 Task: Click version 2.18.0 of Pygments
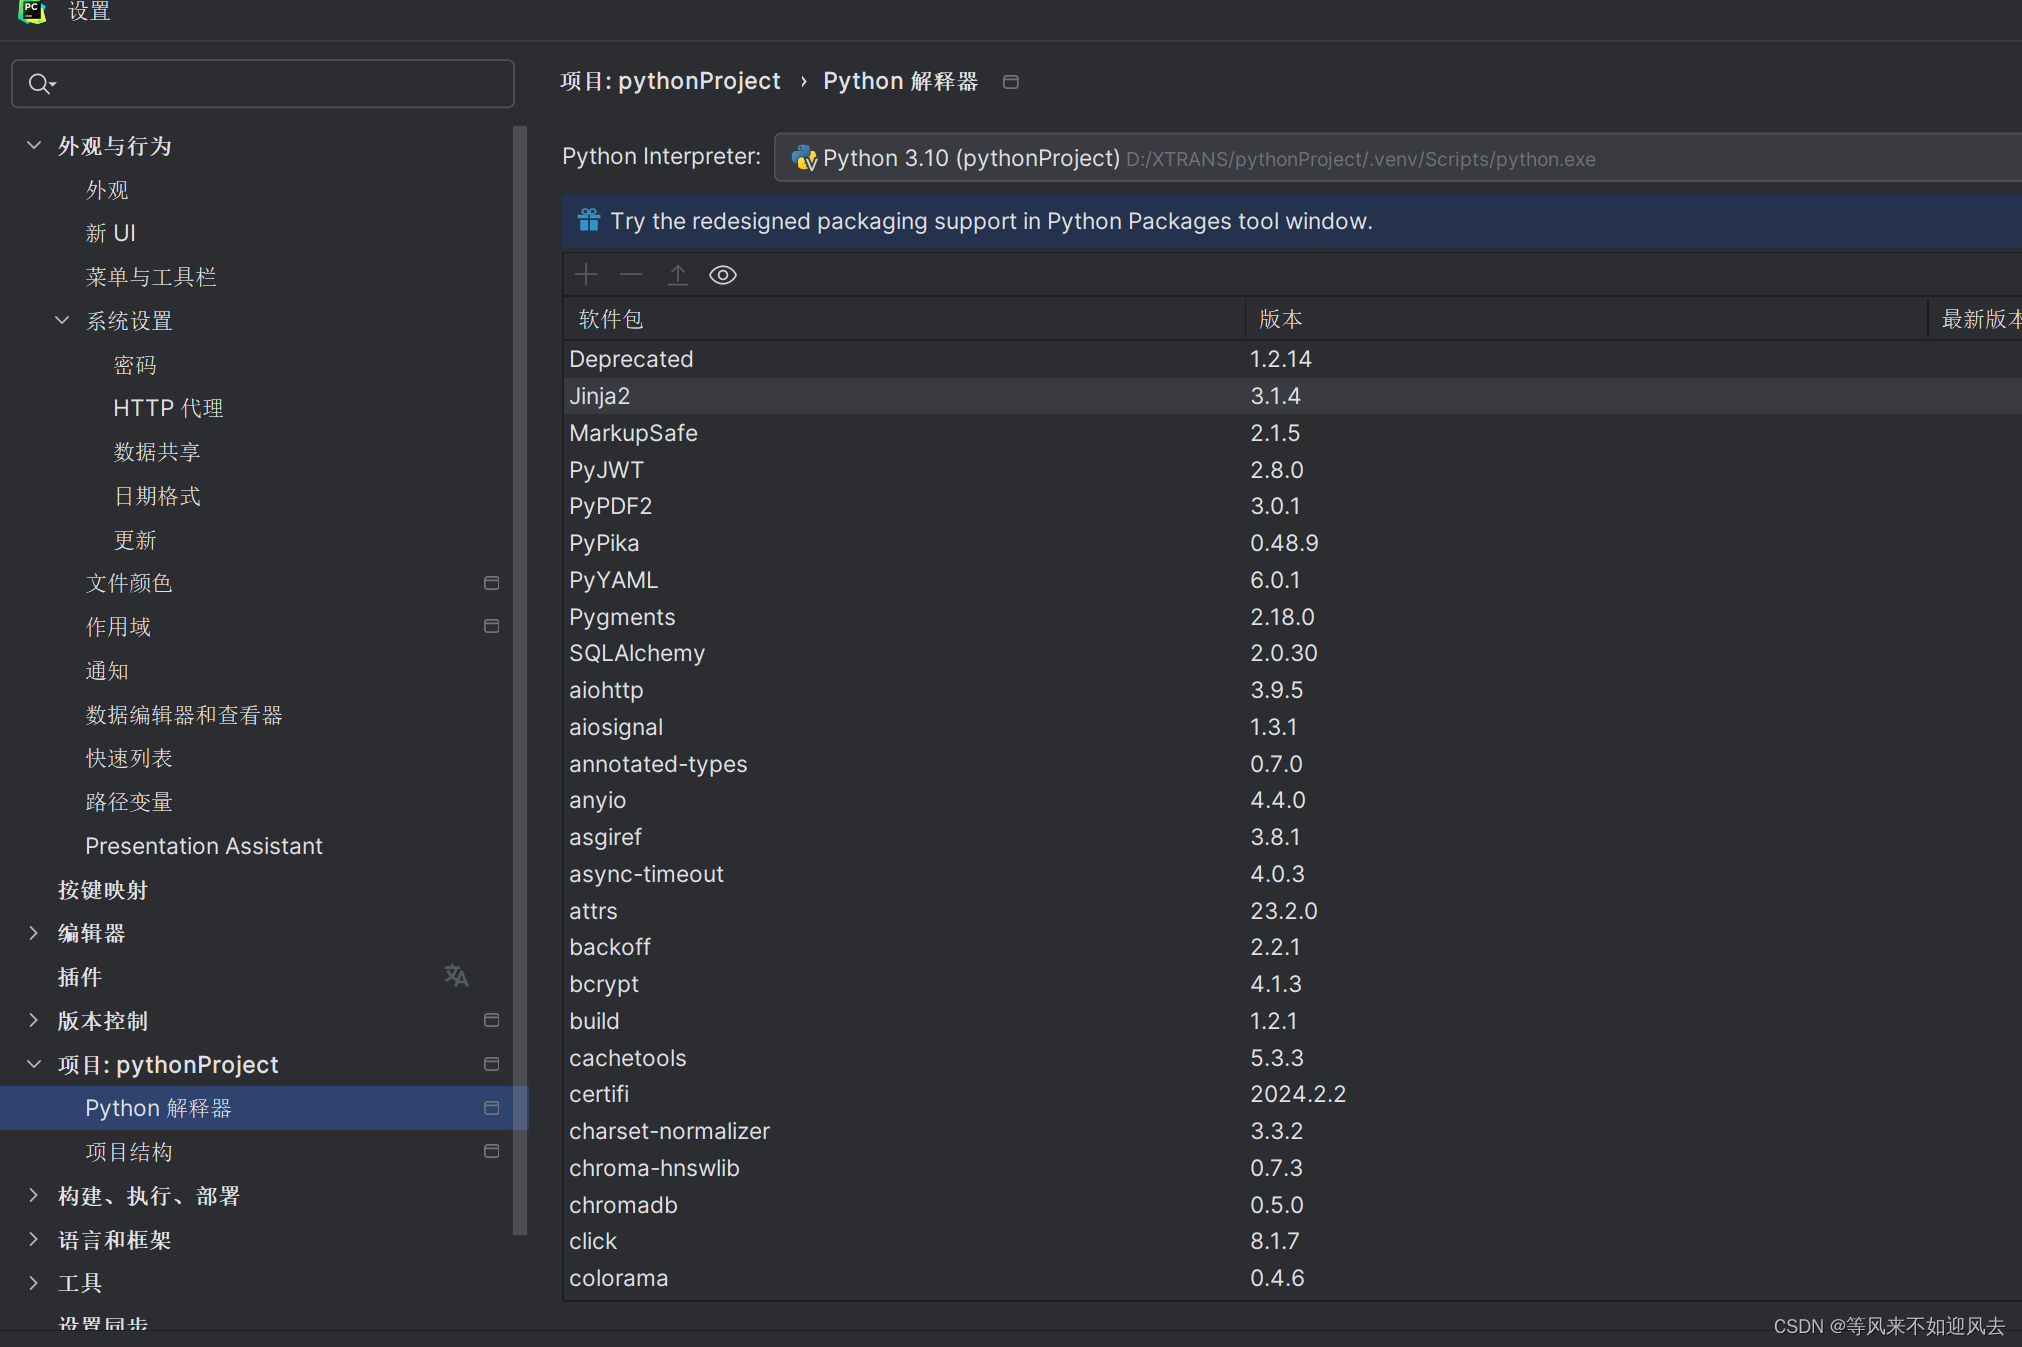point(1282,617)
